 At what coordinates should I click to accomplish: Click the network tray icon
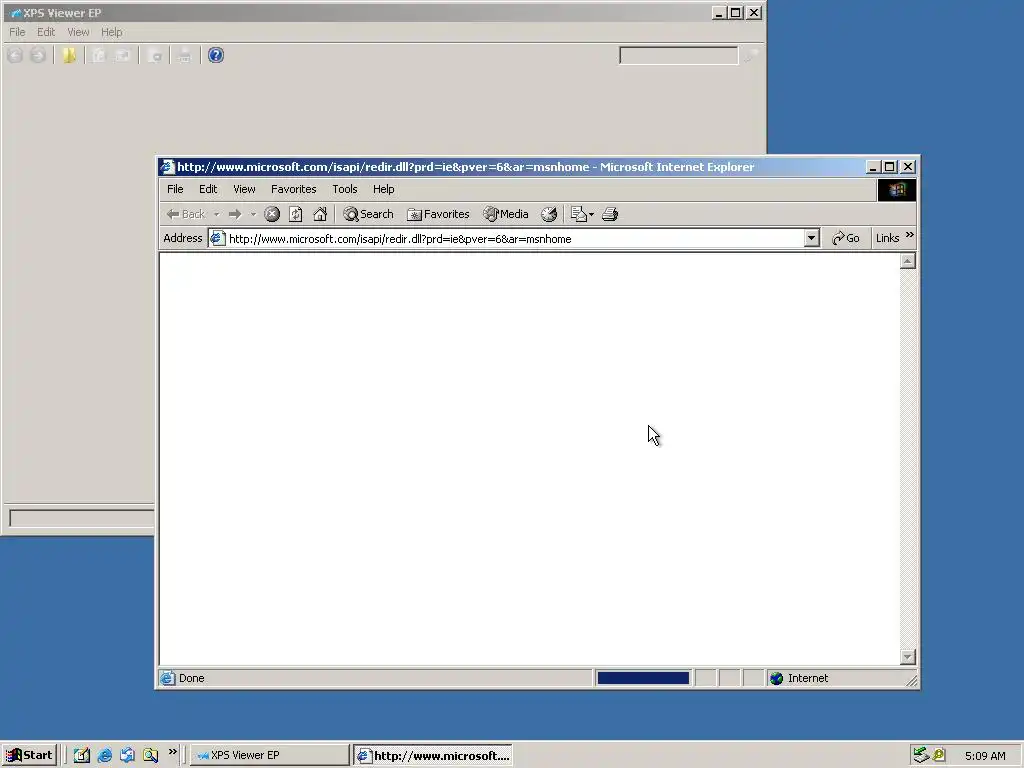[921, 755]
